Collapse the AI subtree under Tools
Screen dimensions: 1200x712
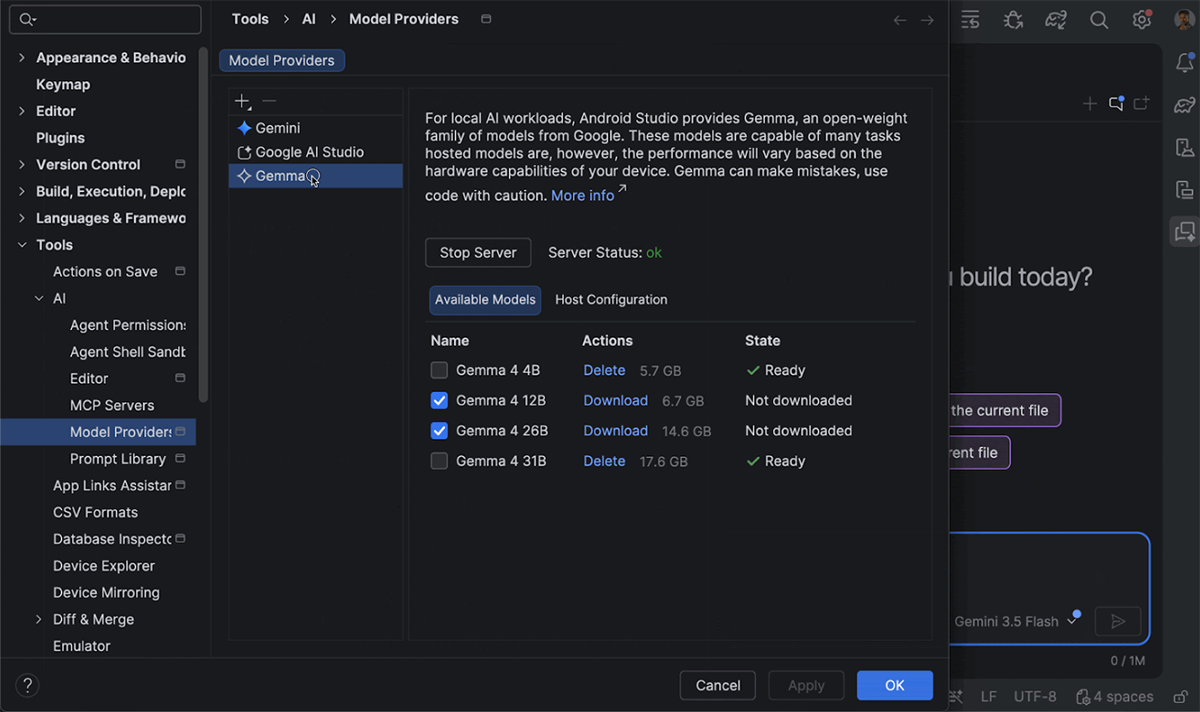tap(39, 298)
